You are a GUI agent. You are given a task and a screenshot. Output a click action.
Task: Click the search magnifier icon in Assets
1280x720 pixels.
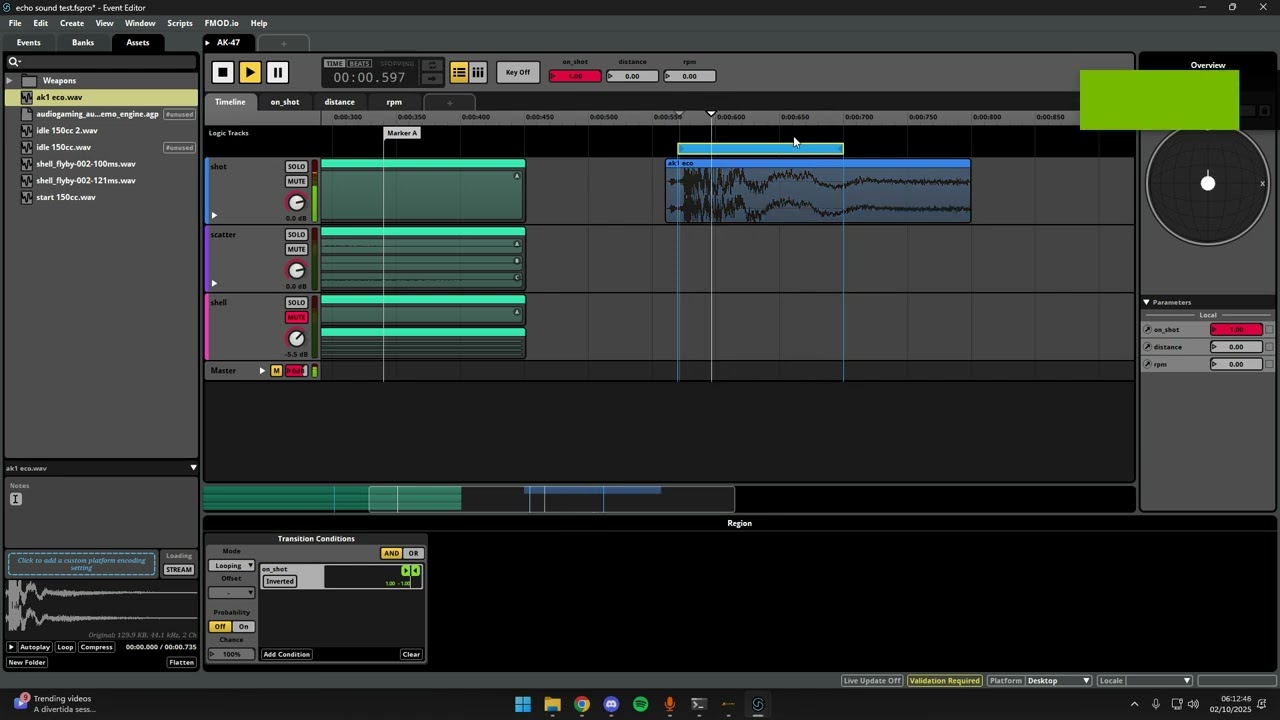(x=14, y=62)
